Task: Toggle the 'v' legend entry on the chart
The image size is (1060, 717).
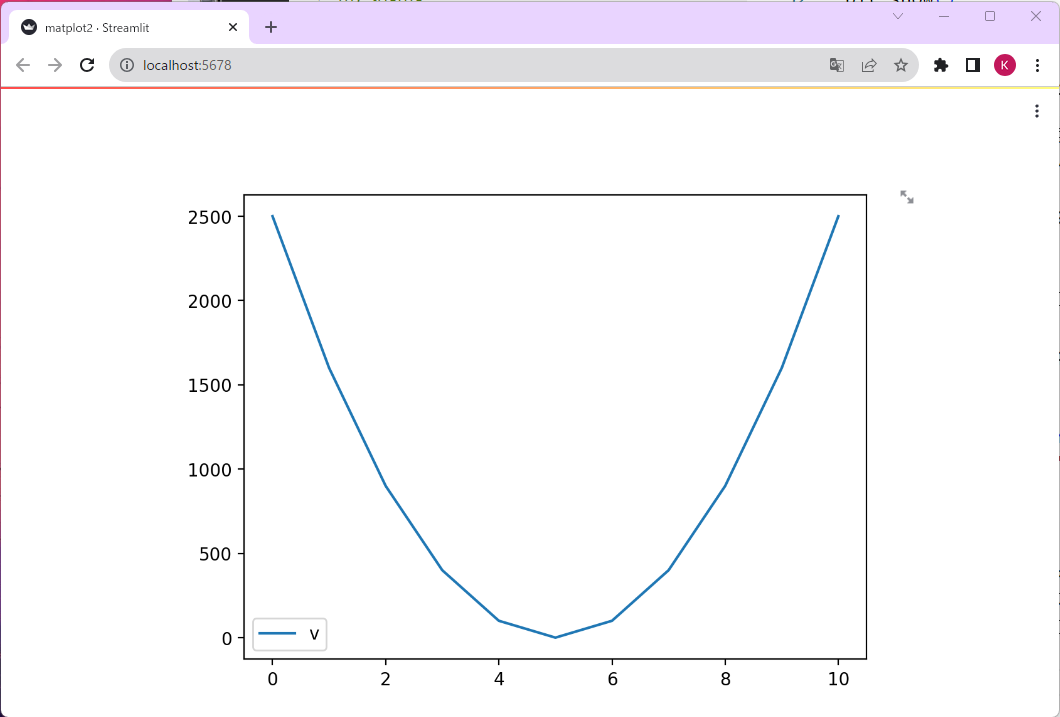Action: 289,633
